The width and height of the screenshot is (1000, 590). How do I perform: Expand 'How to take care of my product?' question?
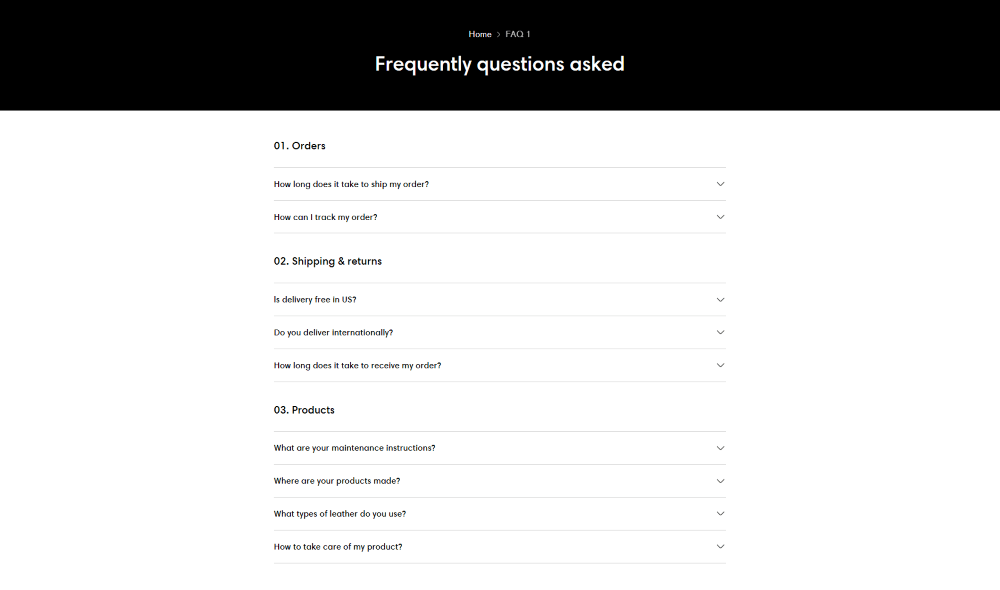[x=338, y=547]
